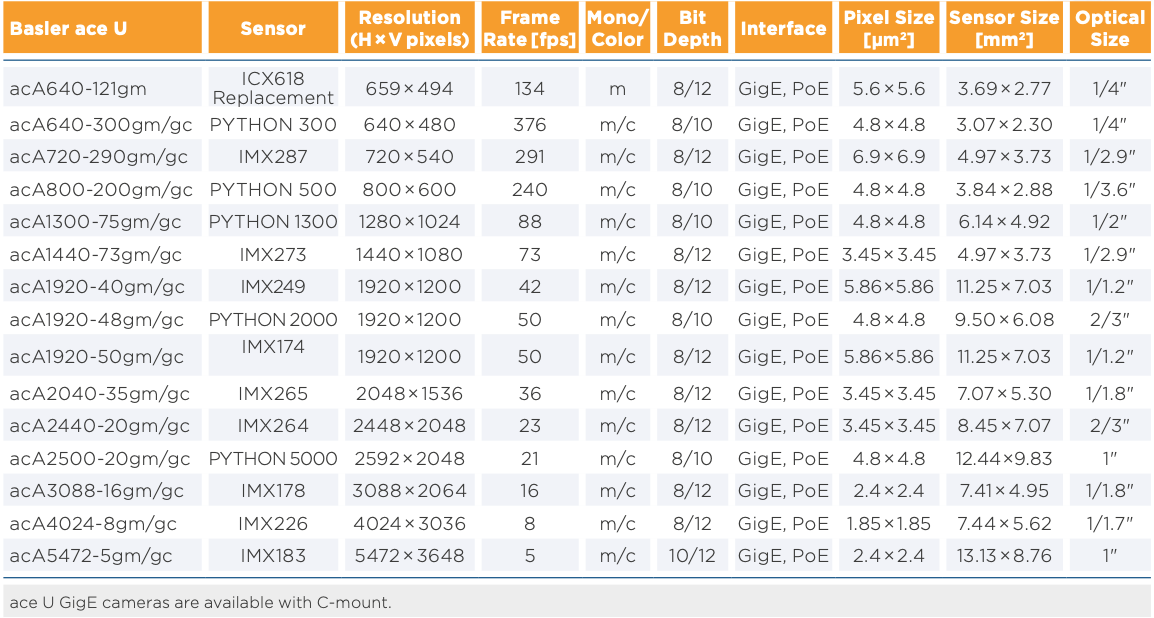Select the 13.13×8.76 sensor size cell
The image size is (1154, 618).
1004,556
